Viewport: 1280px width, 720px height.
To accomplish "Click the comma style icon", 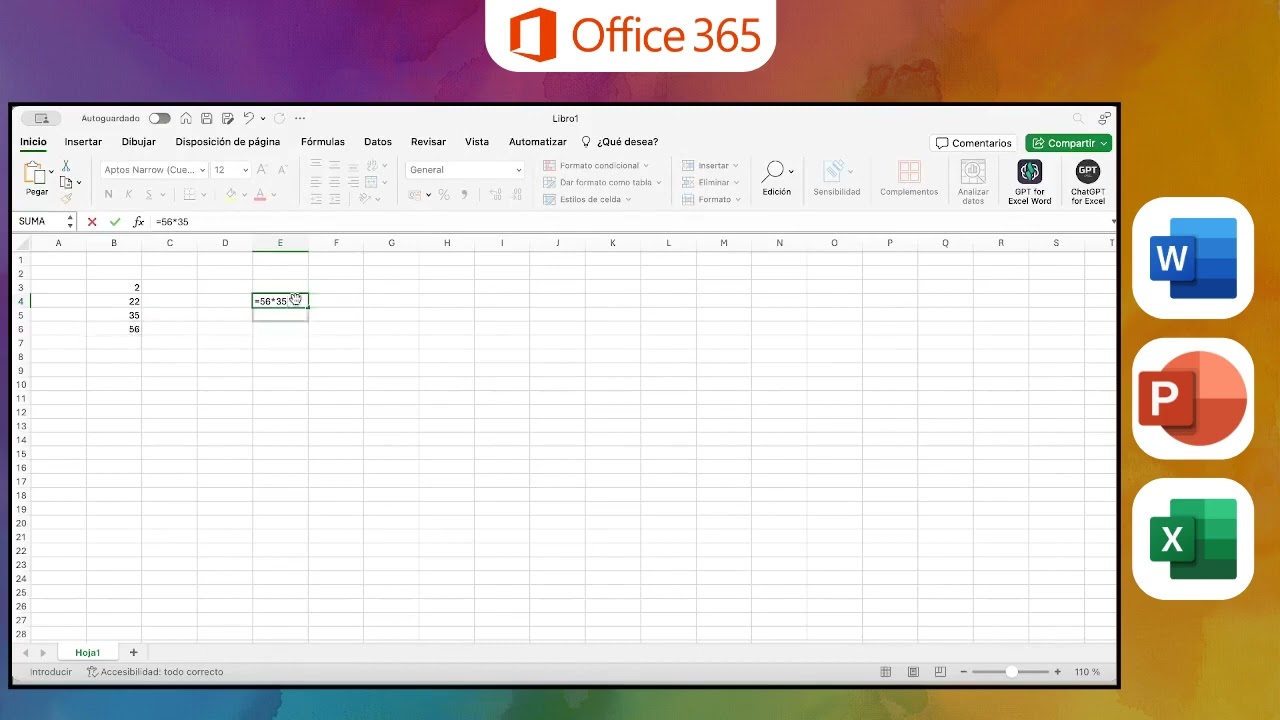I will 464,195.
